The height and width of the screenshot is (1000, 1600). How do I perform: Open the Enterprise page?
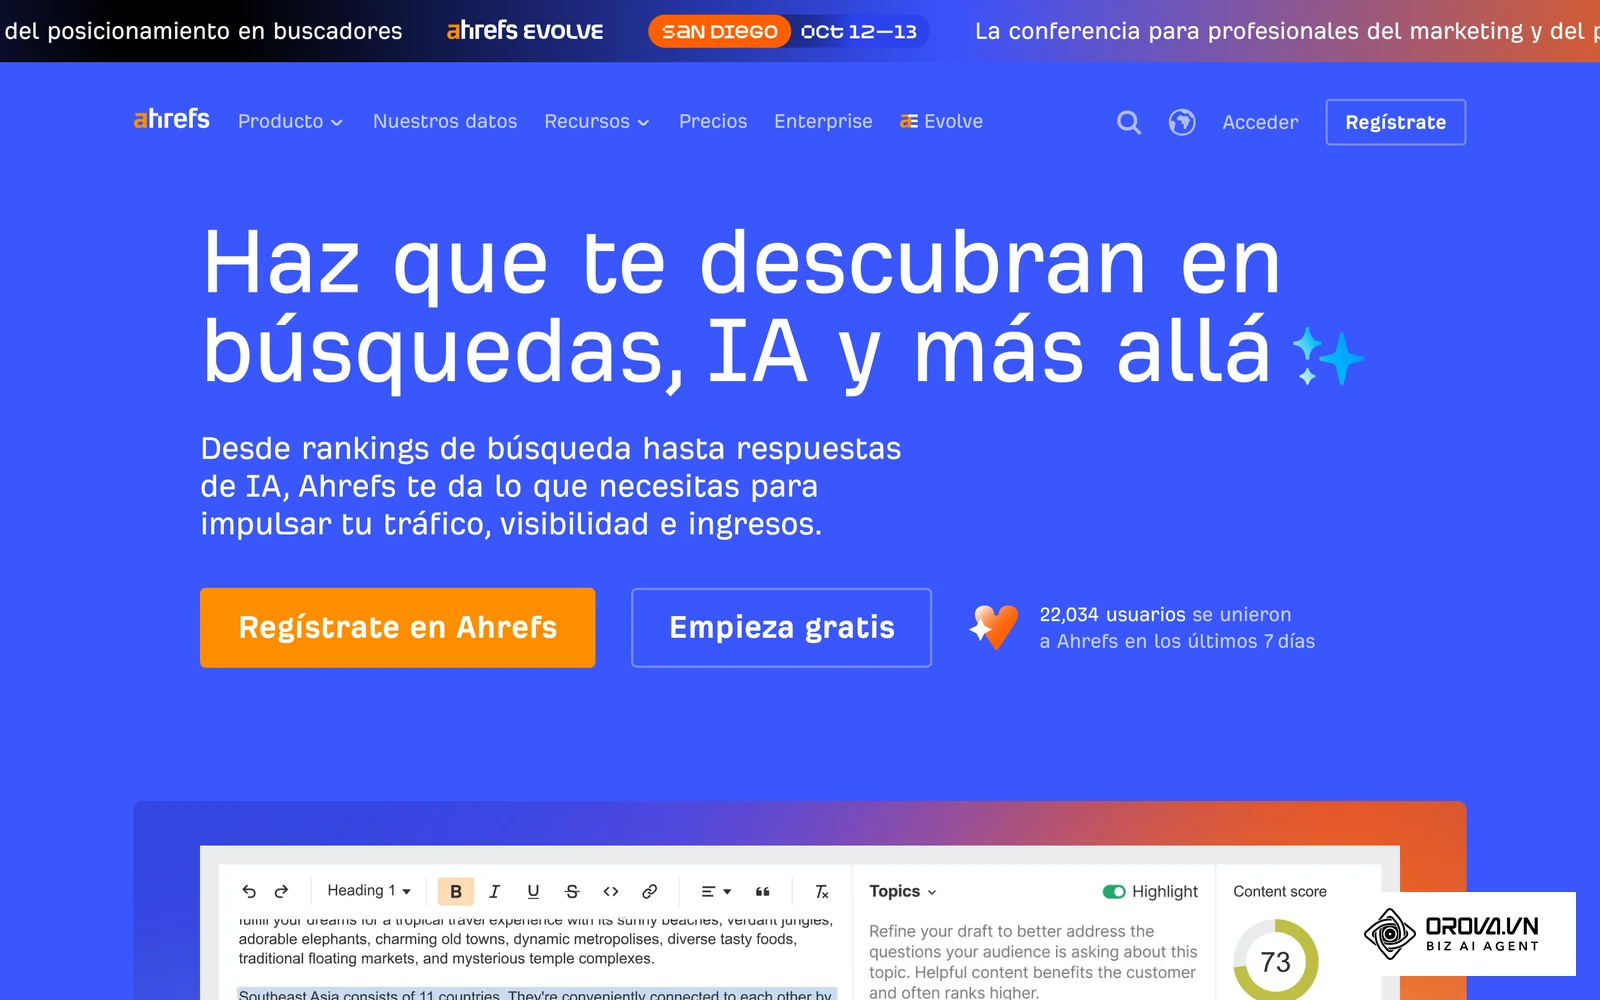823,121
